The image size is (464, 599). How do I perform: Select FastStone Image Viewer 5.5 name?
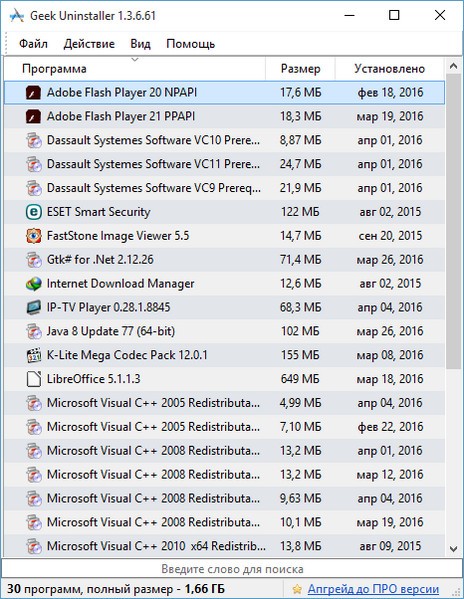tap(118, 236)
